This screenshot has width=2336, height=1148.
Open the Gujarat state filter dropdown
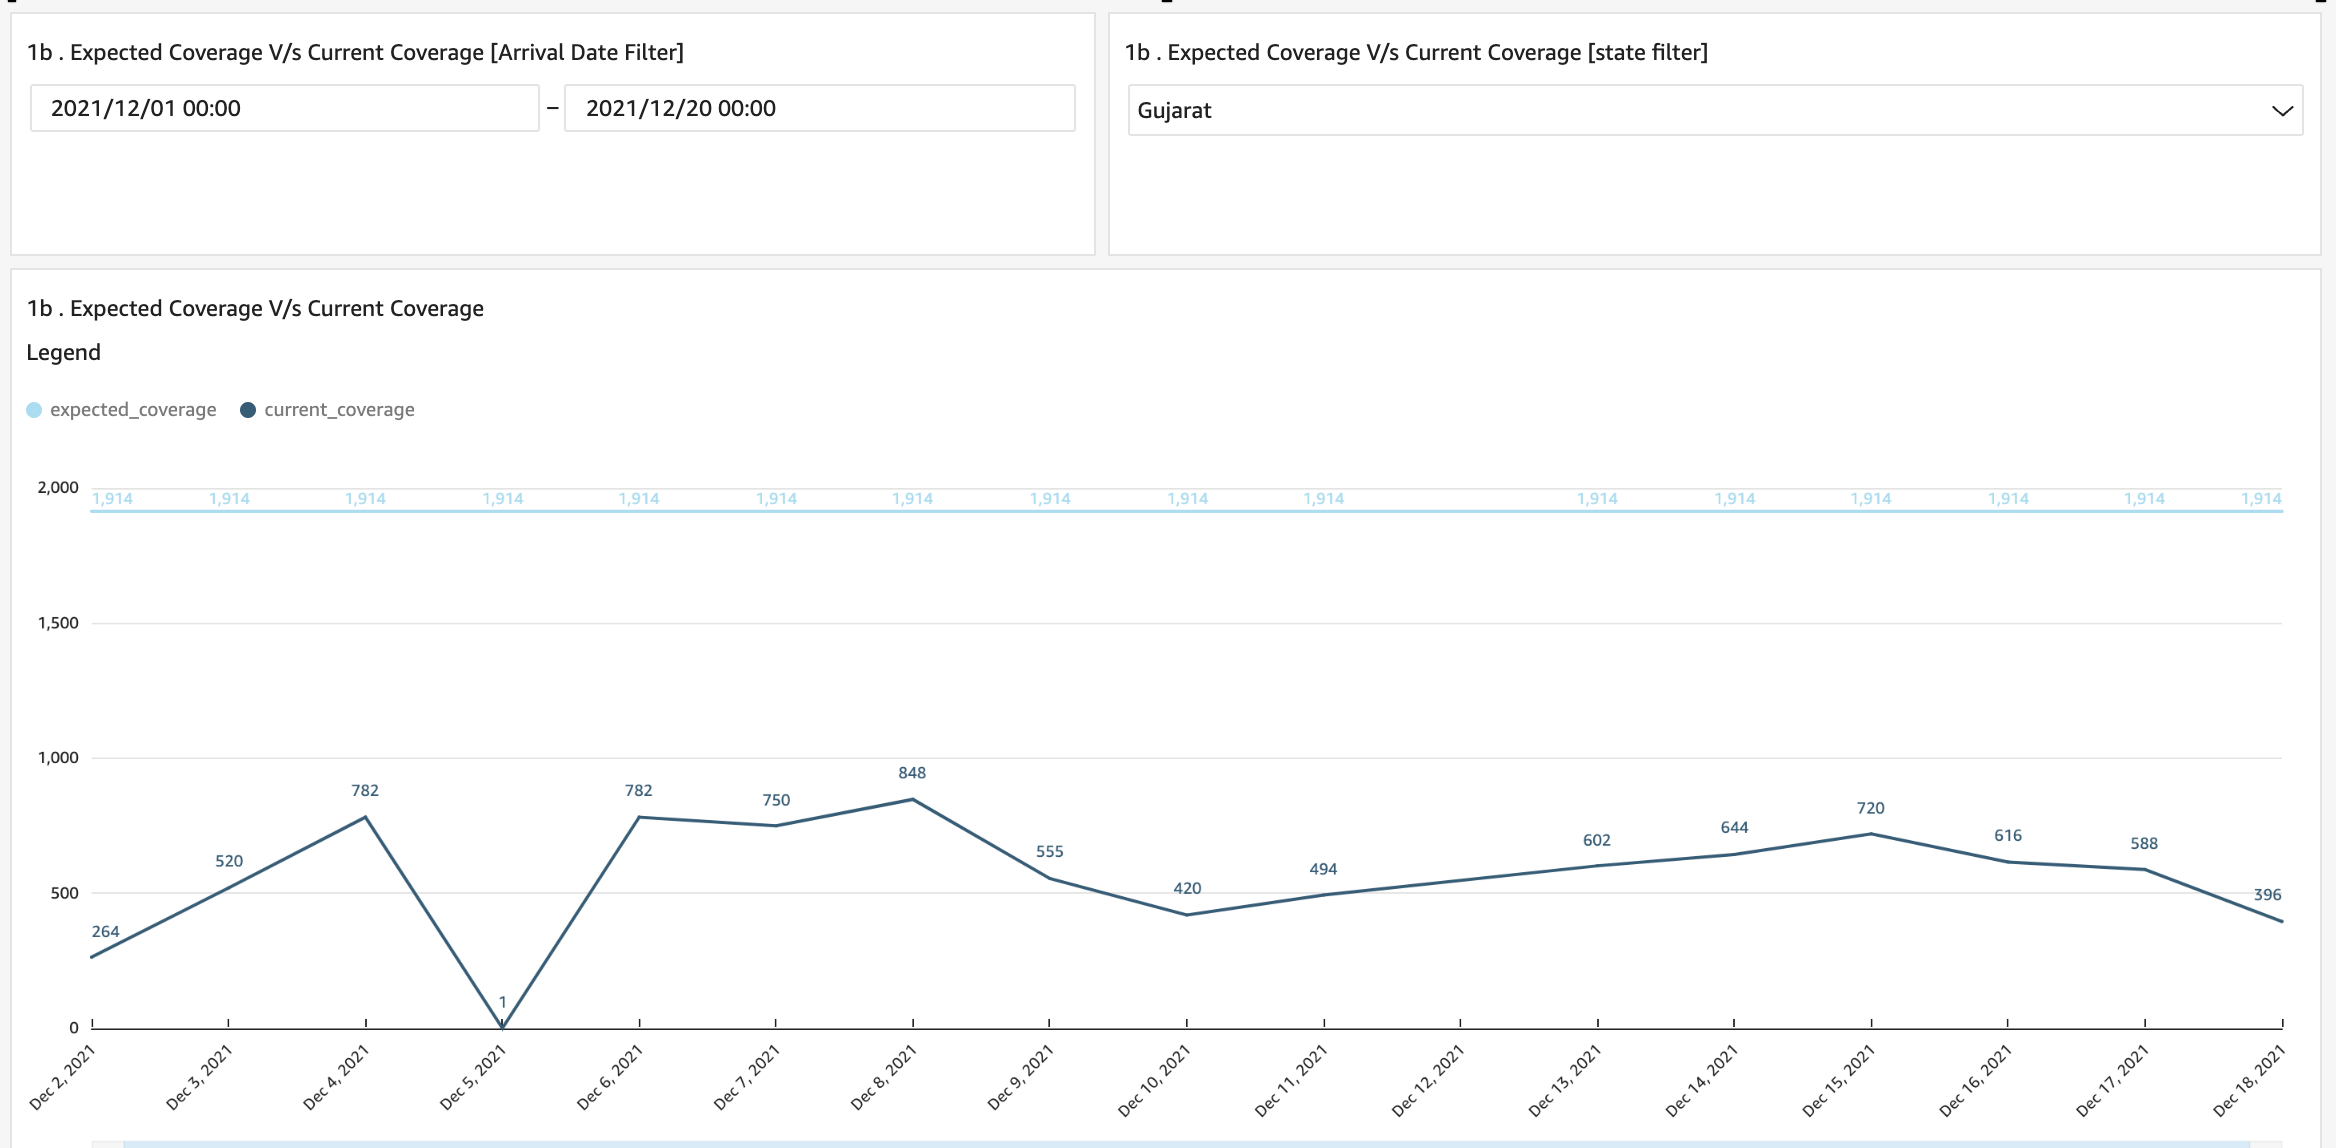click(x=1715, y=110)
